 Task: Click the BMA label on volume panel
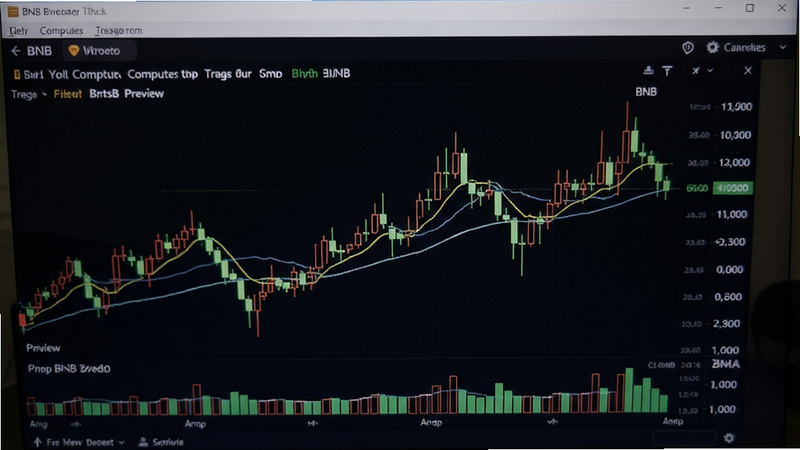726,364
